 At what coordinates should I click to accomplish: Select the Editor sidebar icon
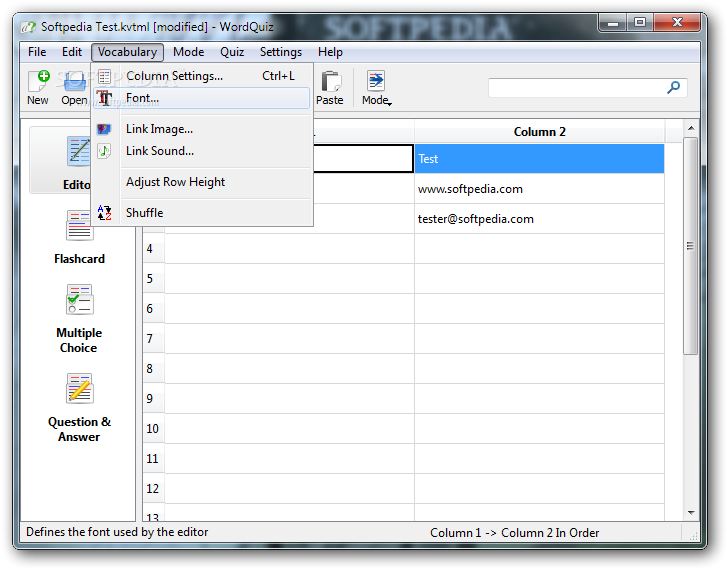79,151
